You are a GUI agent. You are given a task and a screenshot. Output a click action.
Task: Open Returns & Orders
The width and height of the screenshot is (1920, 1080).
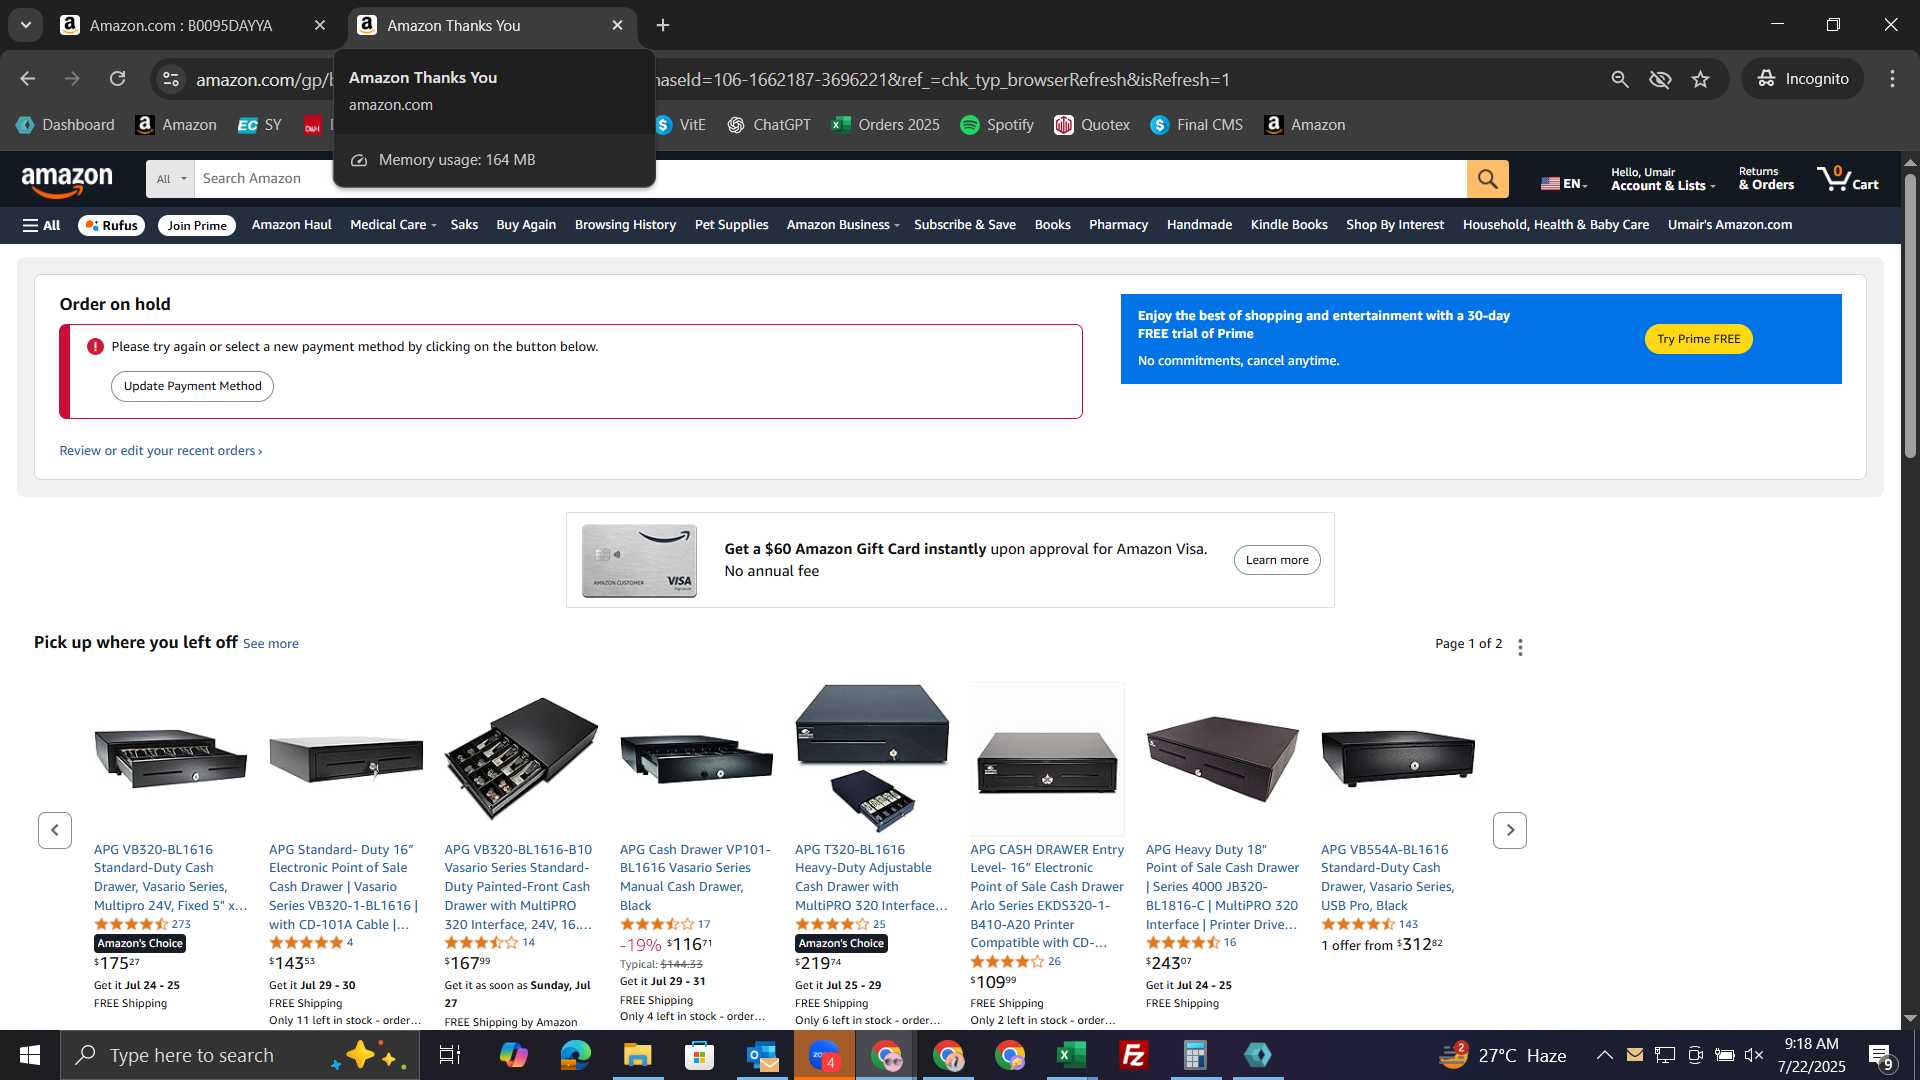click(1766, 179)
